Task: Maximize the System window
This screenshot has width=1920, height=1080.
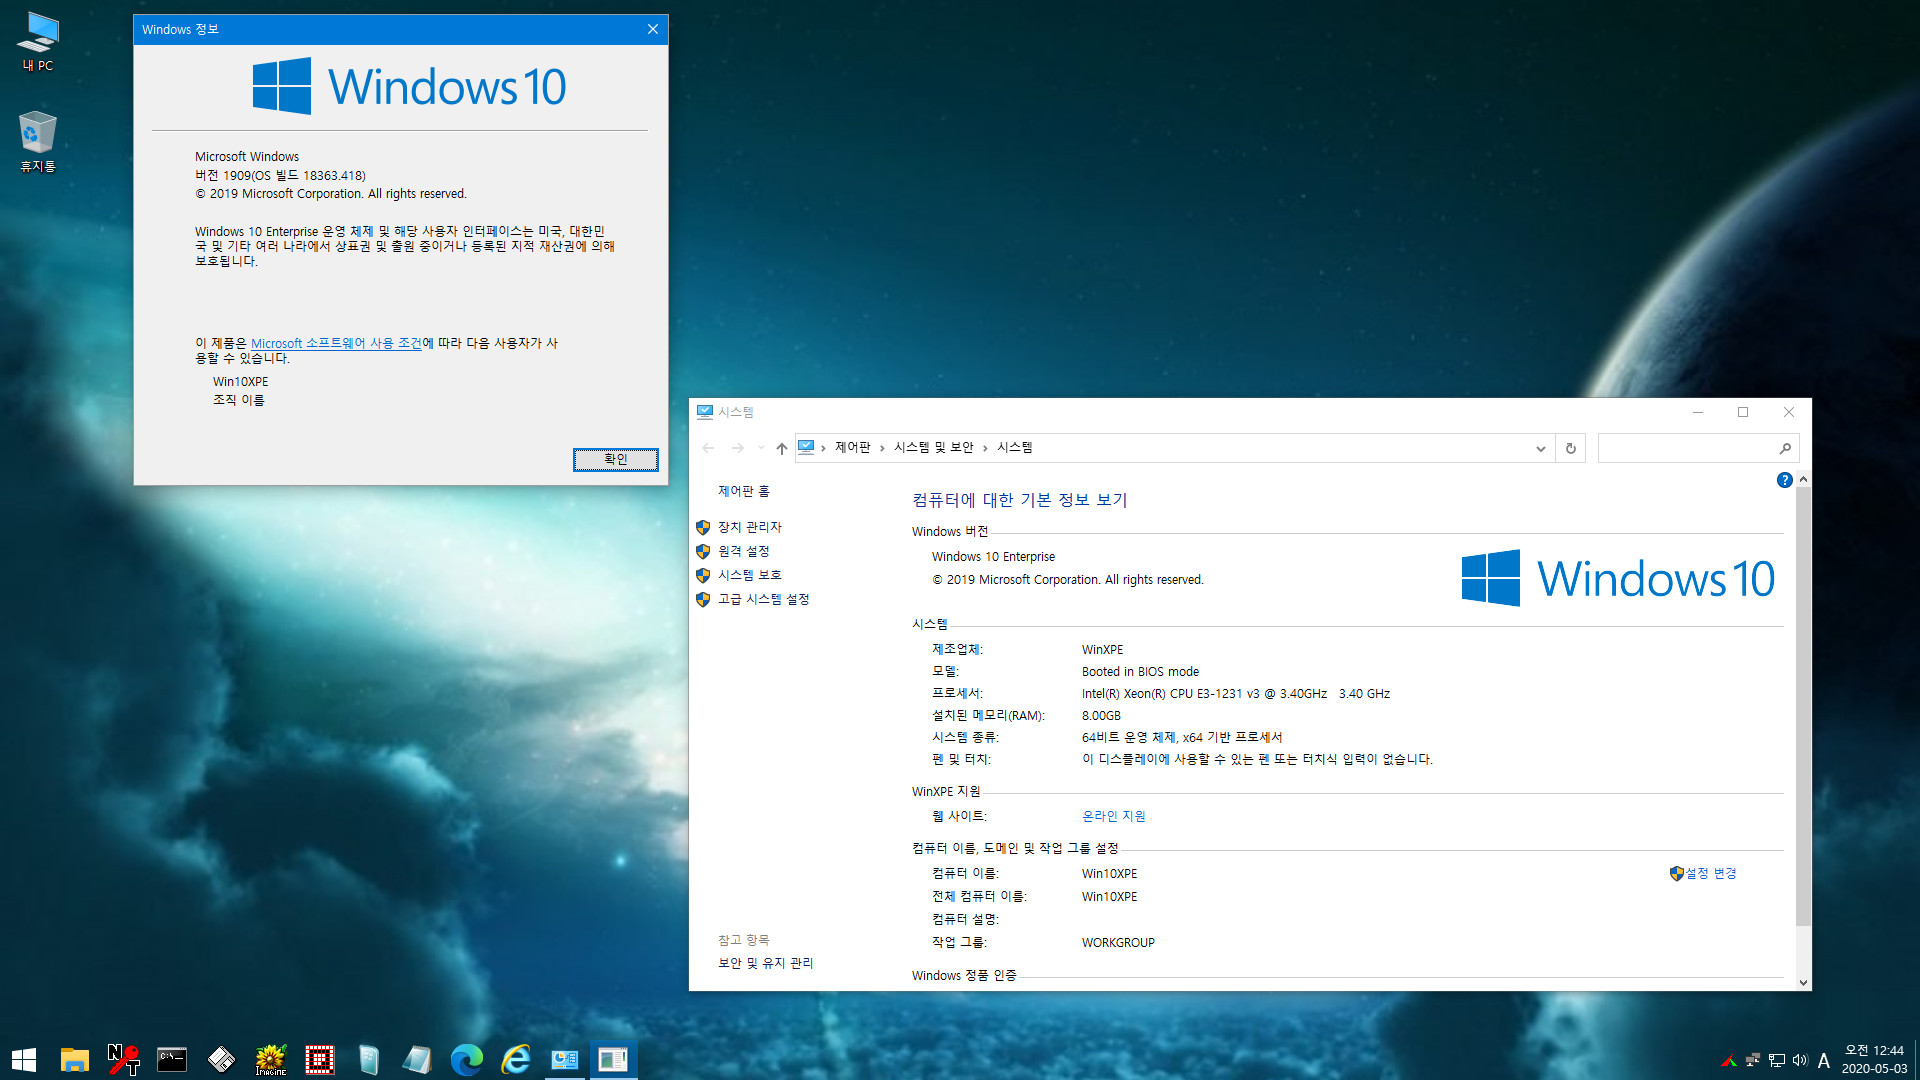Action: click(x=1743, y=412)
